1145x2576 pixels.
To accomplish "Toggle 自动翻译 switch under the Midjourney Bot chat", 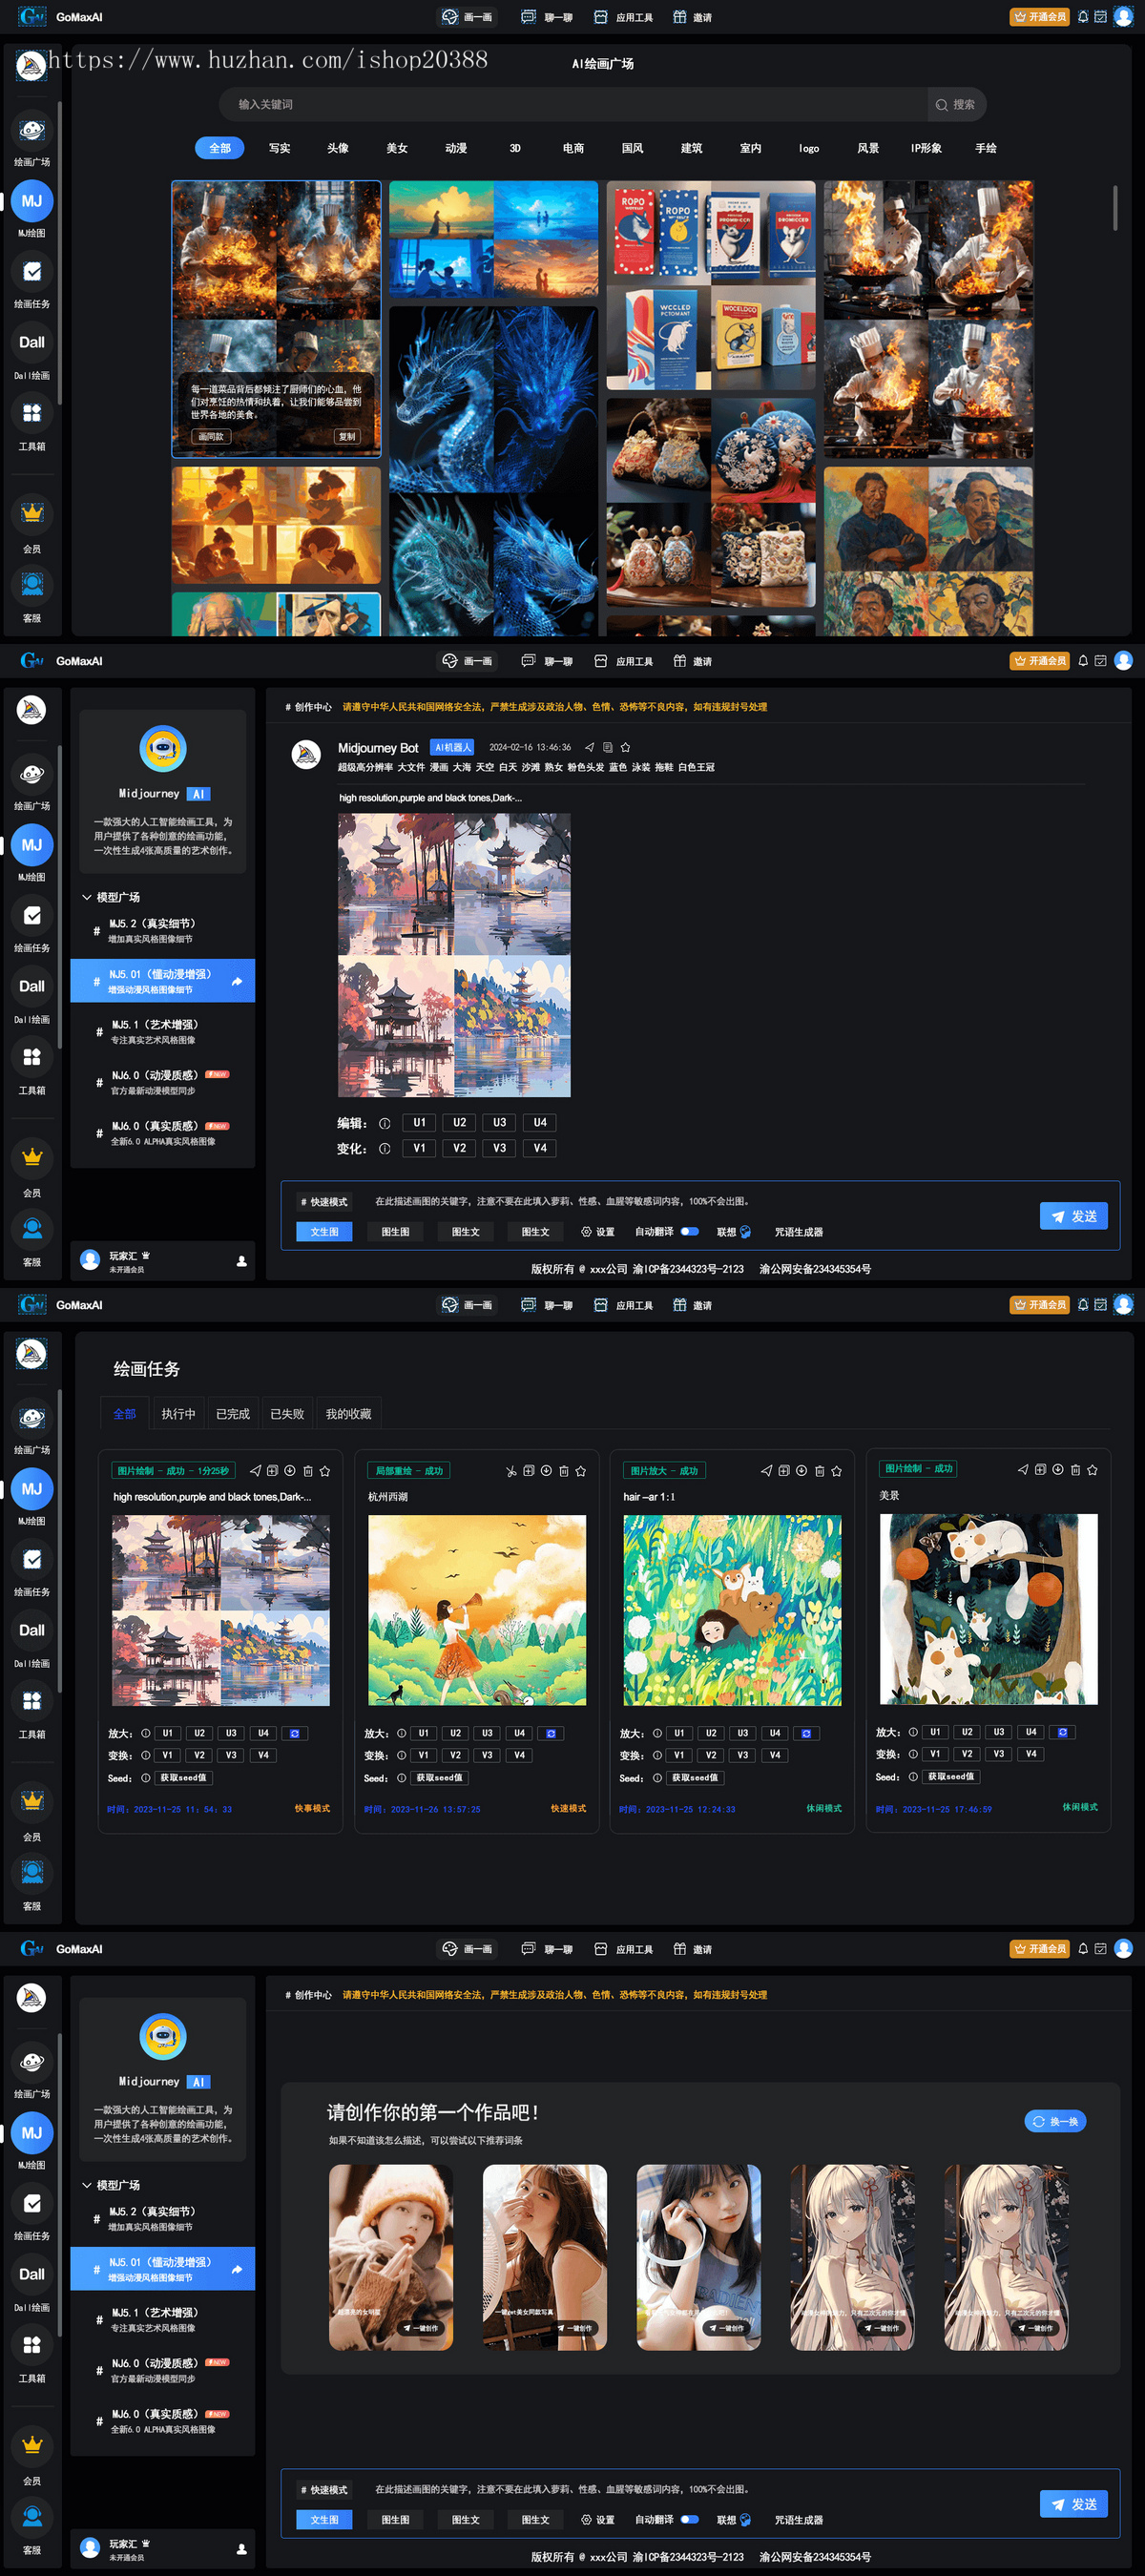I will tap(689, 1232).
